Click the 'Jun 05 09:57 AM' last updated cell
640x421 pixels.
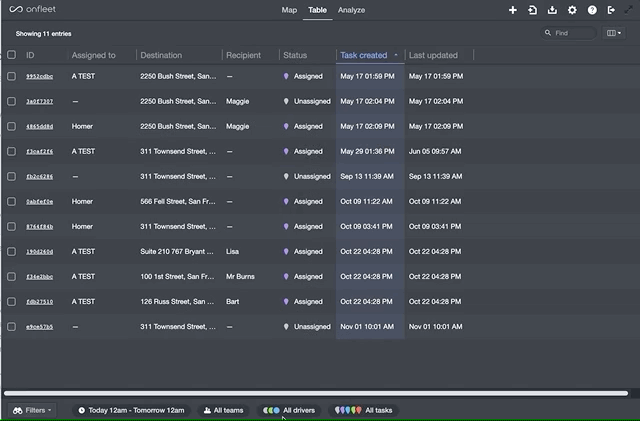[x=435, y=151]
